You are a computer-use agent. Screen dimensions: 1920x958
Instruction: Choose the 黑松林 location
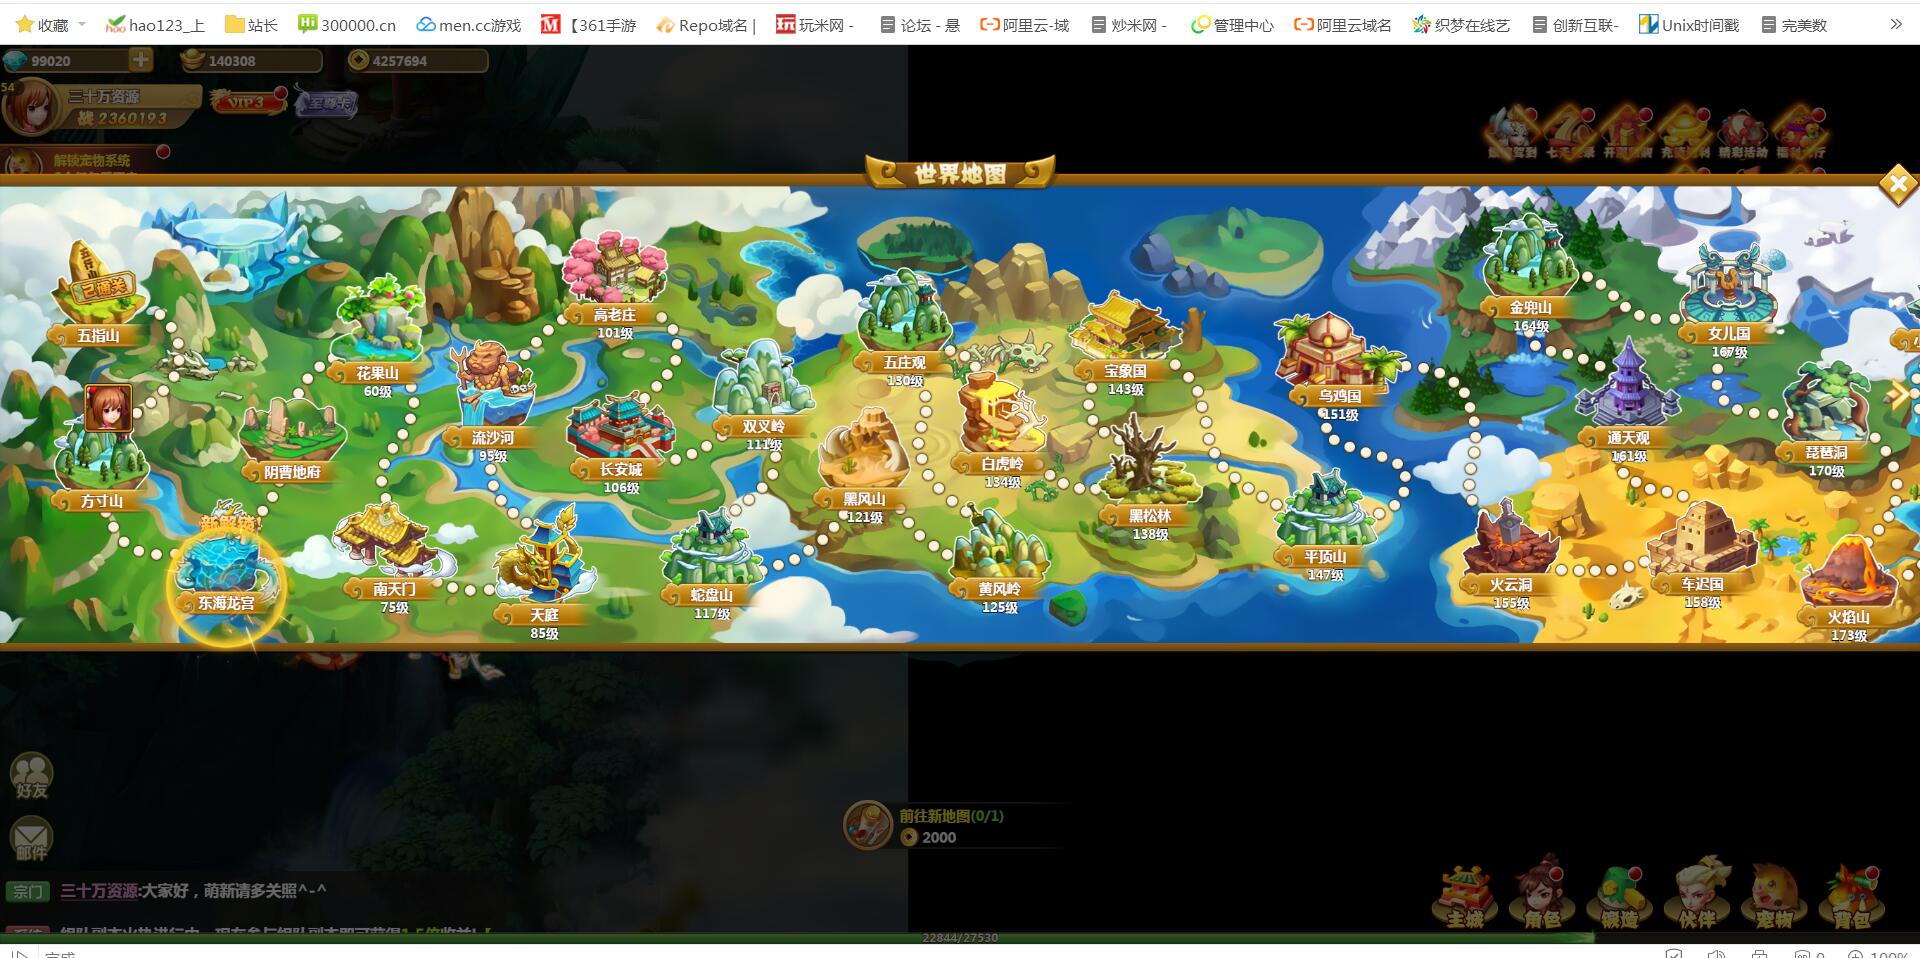1148,470
